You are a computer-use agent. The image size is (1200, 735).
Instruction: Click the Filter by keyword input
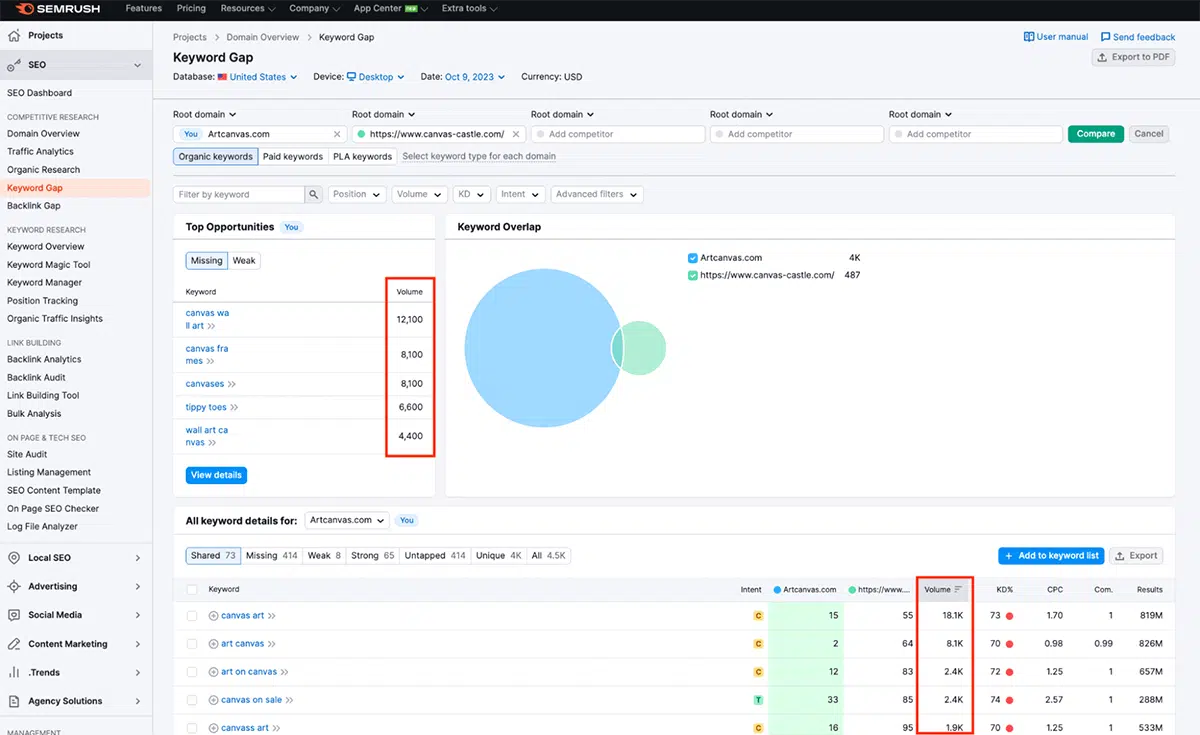click(x=239, y=194)
